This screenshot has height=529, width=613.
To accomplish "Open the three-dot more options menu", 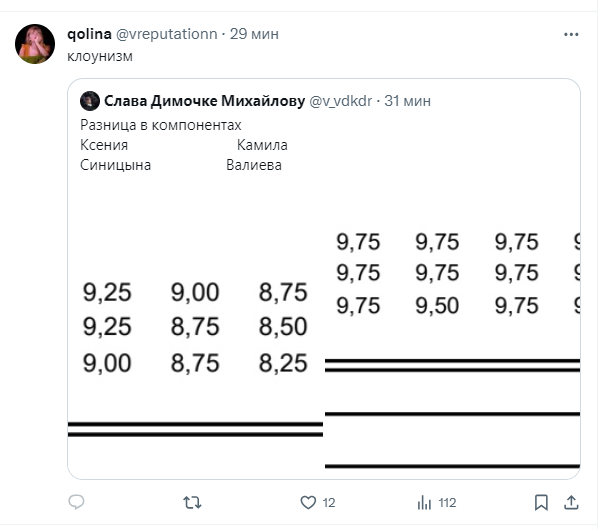I will (571, 34).
